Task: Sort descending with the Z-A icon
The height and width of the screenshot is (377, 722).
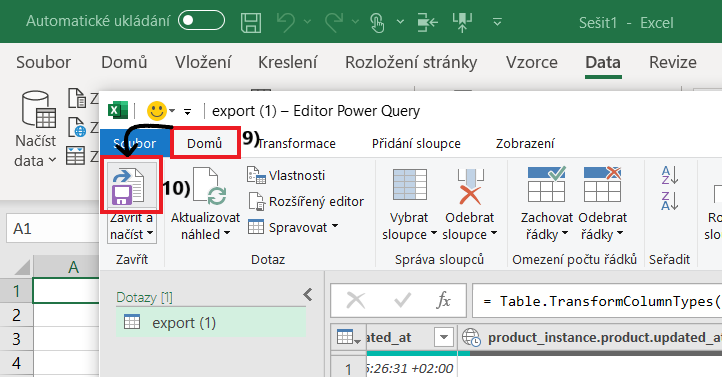Action: pyautogui.click(x=670, y=201)
